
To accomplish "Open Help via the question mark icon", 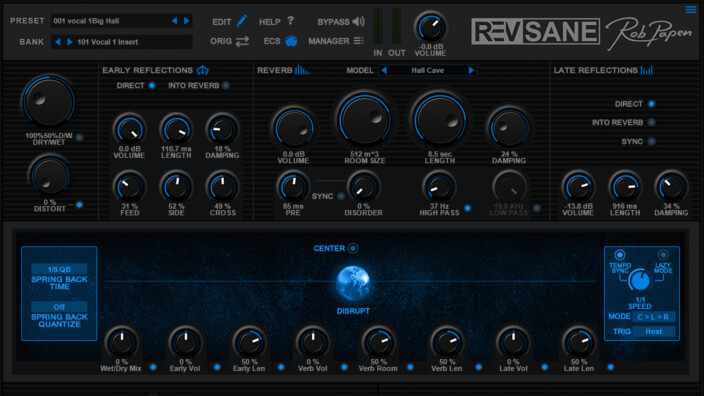I will pos(290,21).
